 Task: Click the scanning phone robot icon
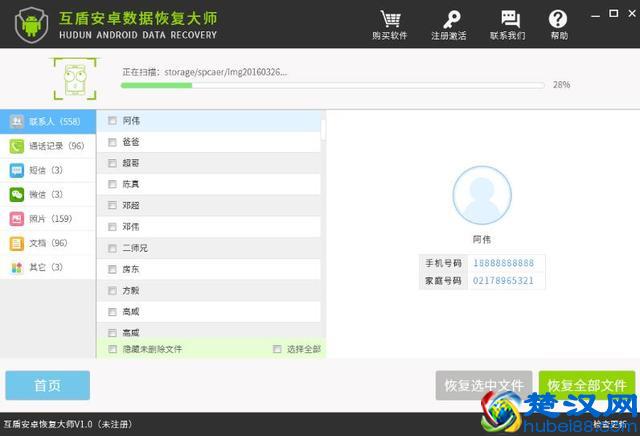click(76, 79)
